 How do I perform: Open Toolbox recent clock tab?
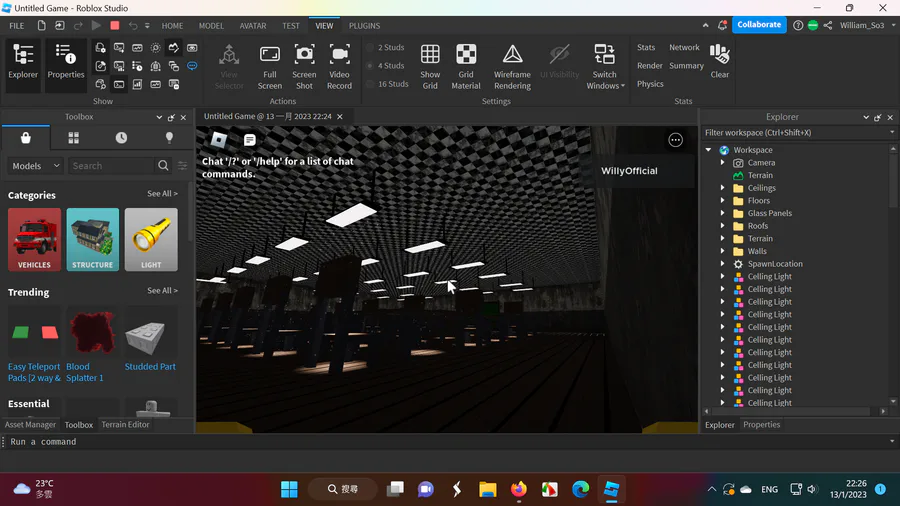pyautogui.click(x=121, y=138)
